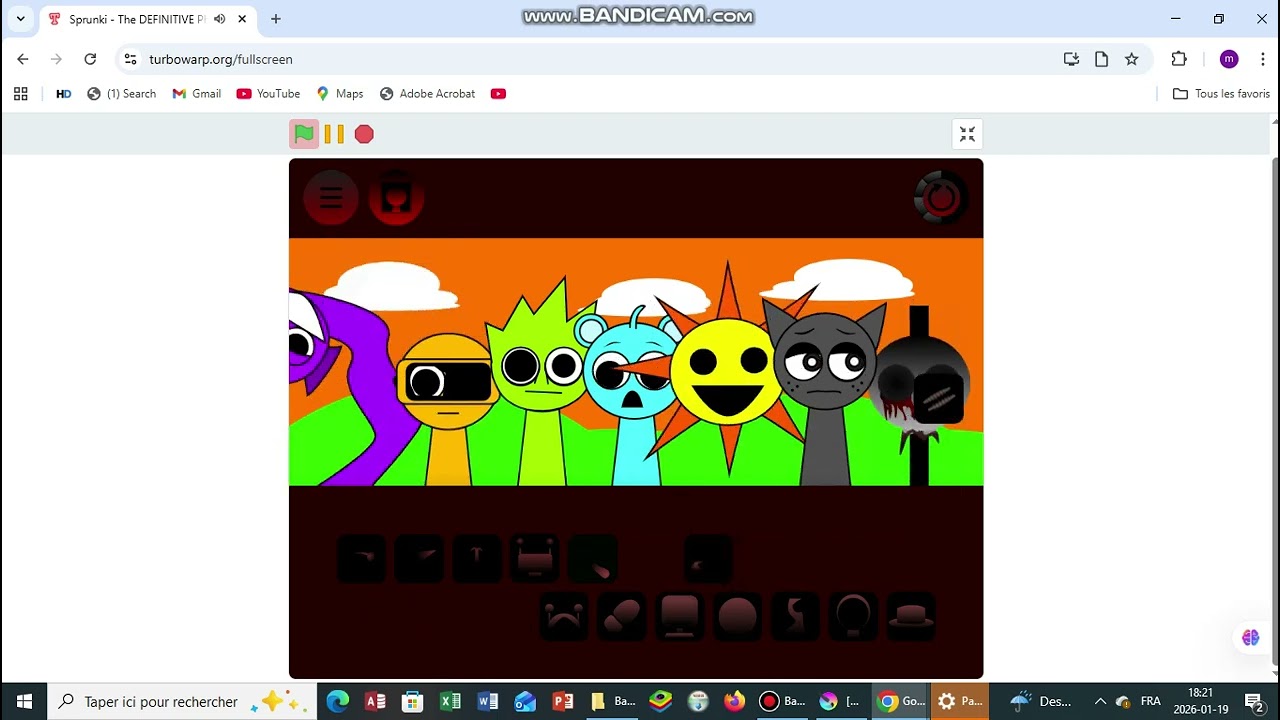Screen dimensions: 1280x720
Task: Close the Sprunki browser tab
Action: coord(242,19)
